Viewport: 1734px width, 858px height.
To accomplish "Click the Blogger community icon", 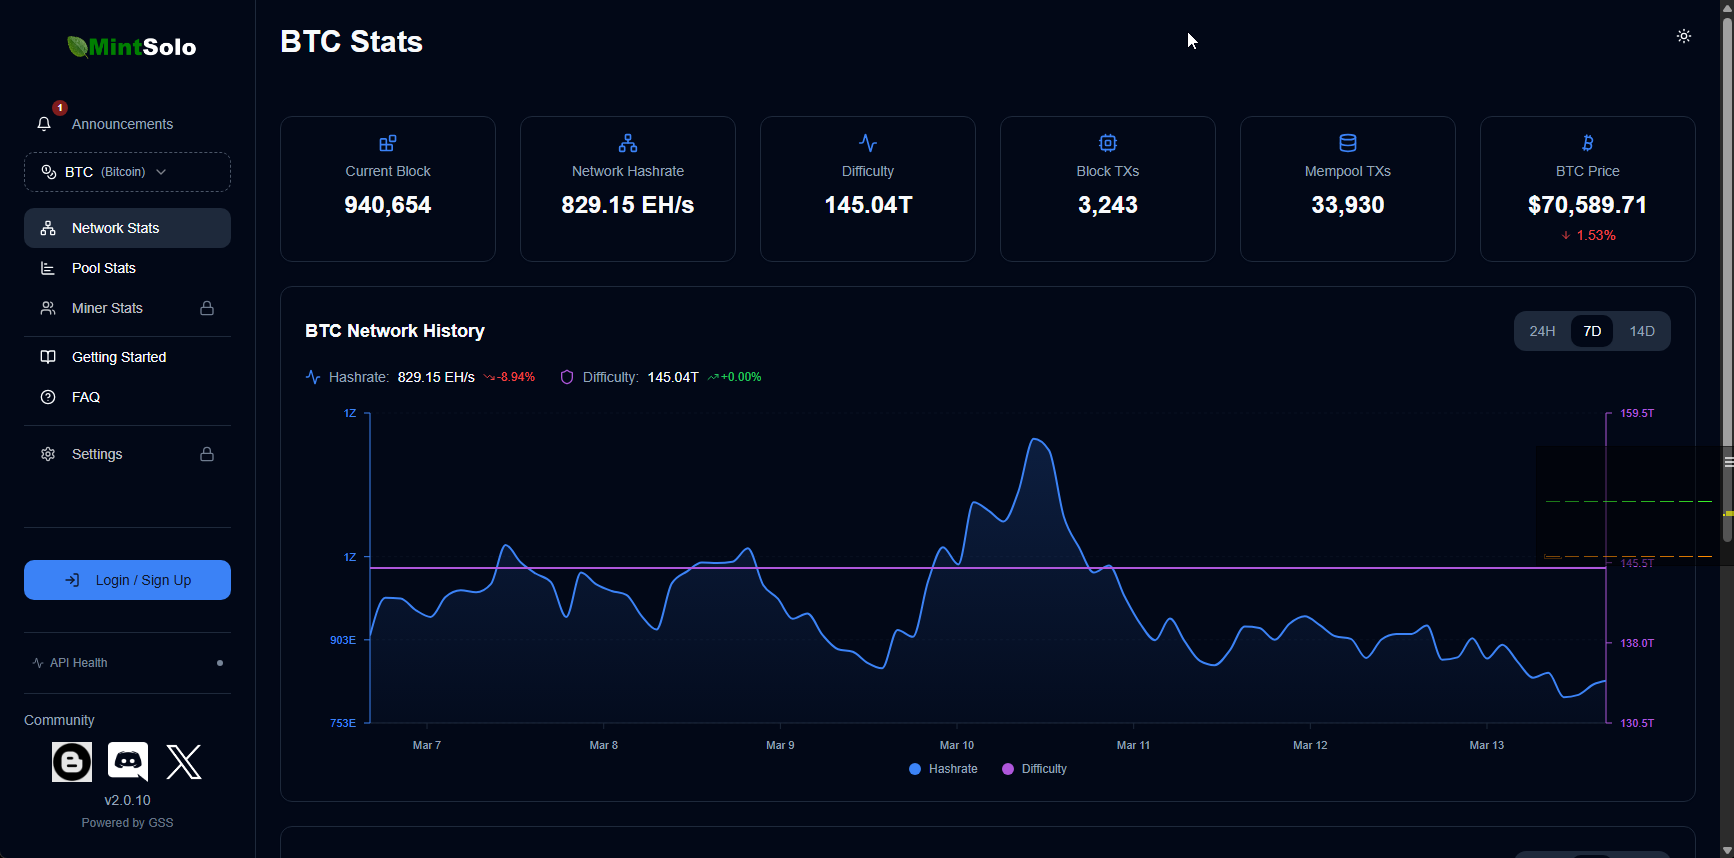I will tap(72, 762).
